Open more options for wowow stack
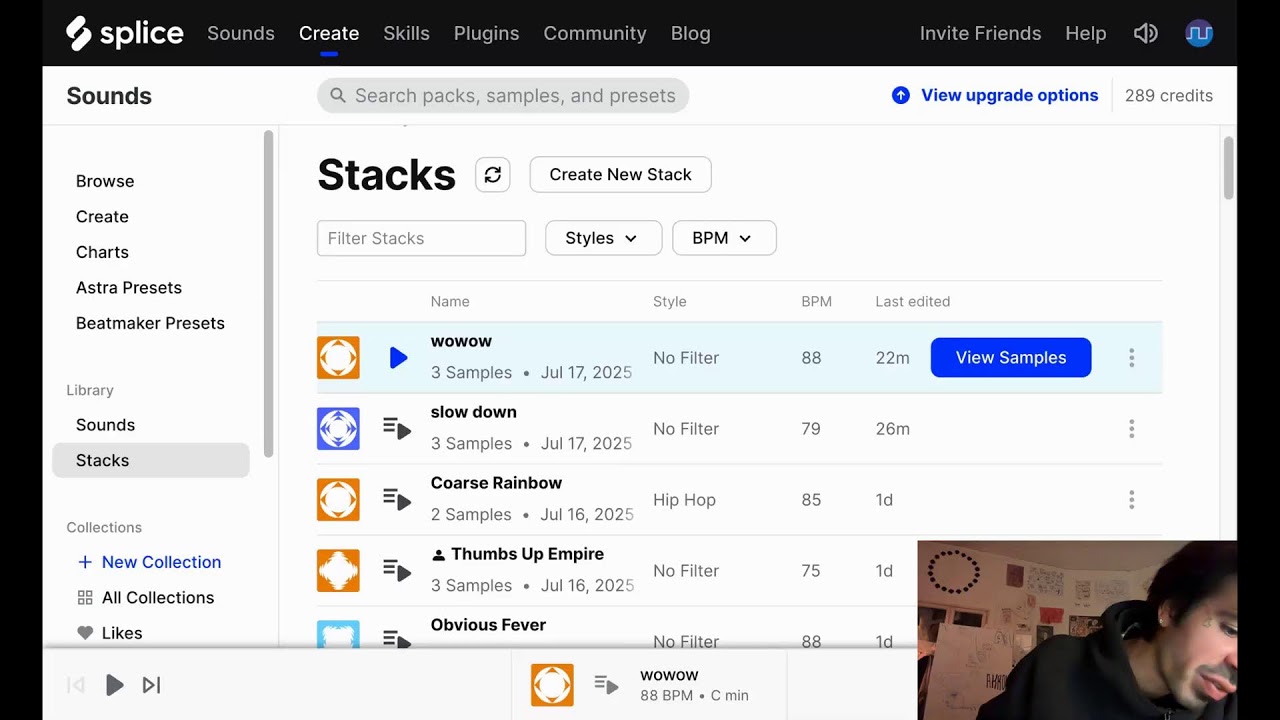 tap(1131, 358)
